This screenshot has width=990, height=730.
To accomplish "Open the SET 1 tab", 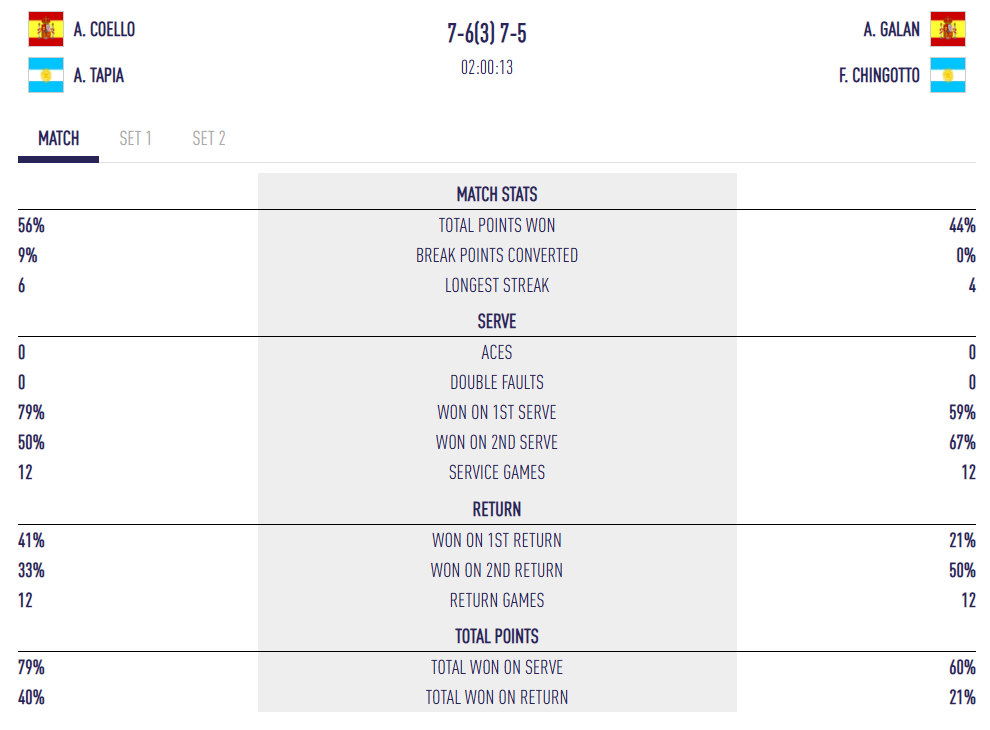I will [135, 139].
